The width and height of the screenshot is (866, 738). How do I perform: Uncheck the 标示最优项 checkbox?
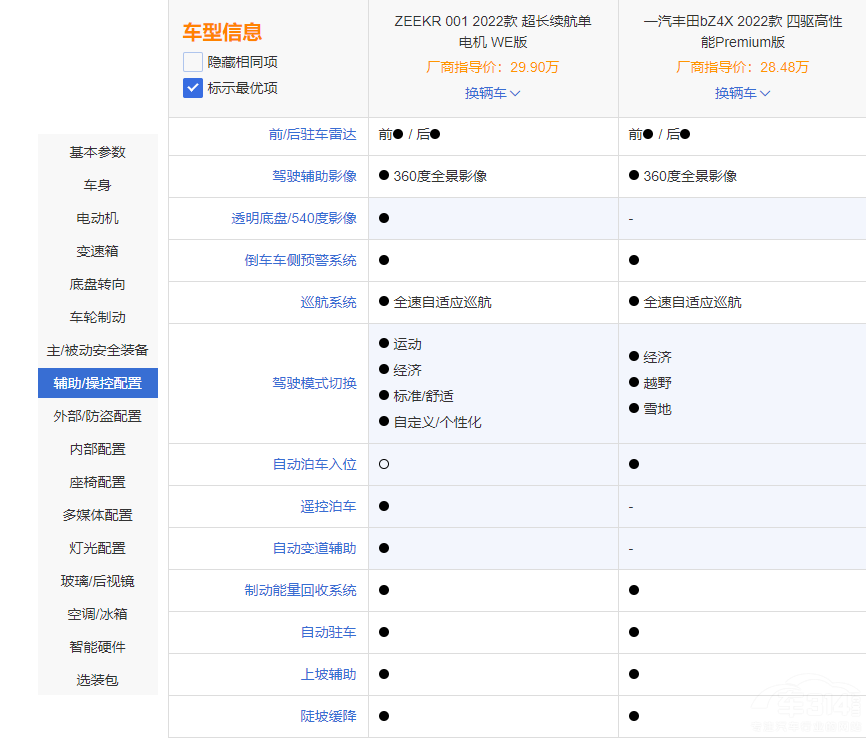click(193, 88)
